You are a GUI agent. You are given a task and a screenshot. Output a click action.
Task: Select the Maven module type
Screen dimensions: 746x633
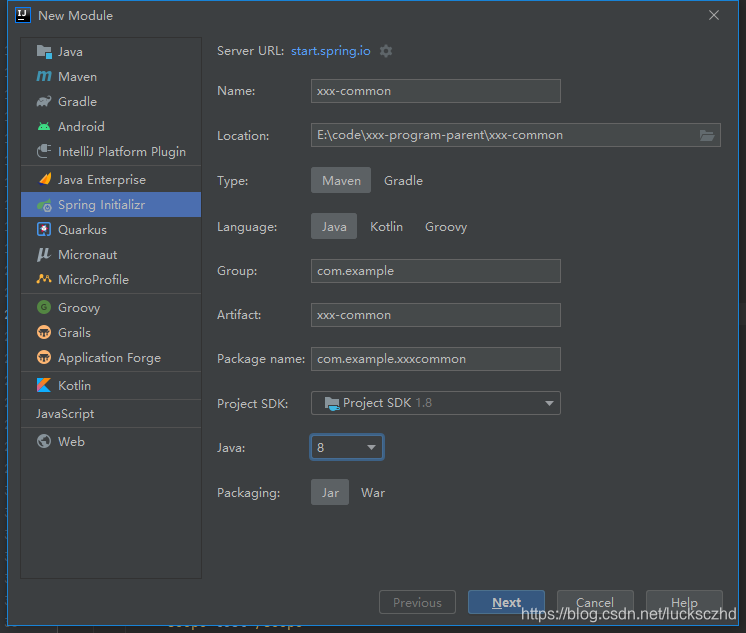coord(111,77)
